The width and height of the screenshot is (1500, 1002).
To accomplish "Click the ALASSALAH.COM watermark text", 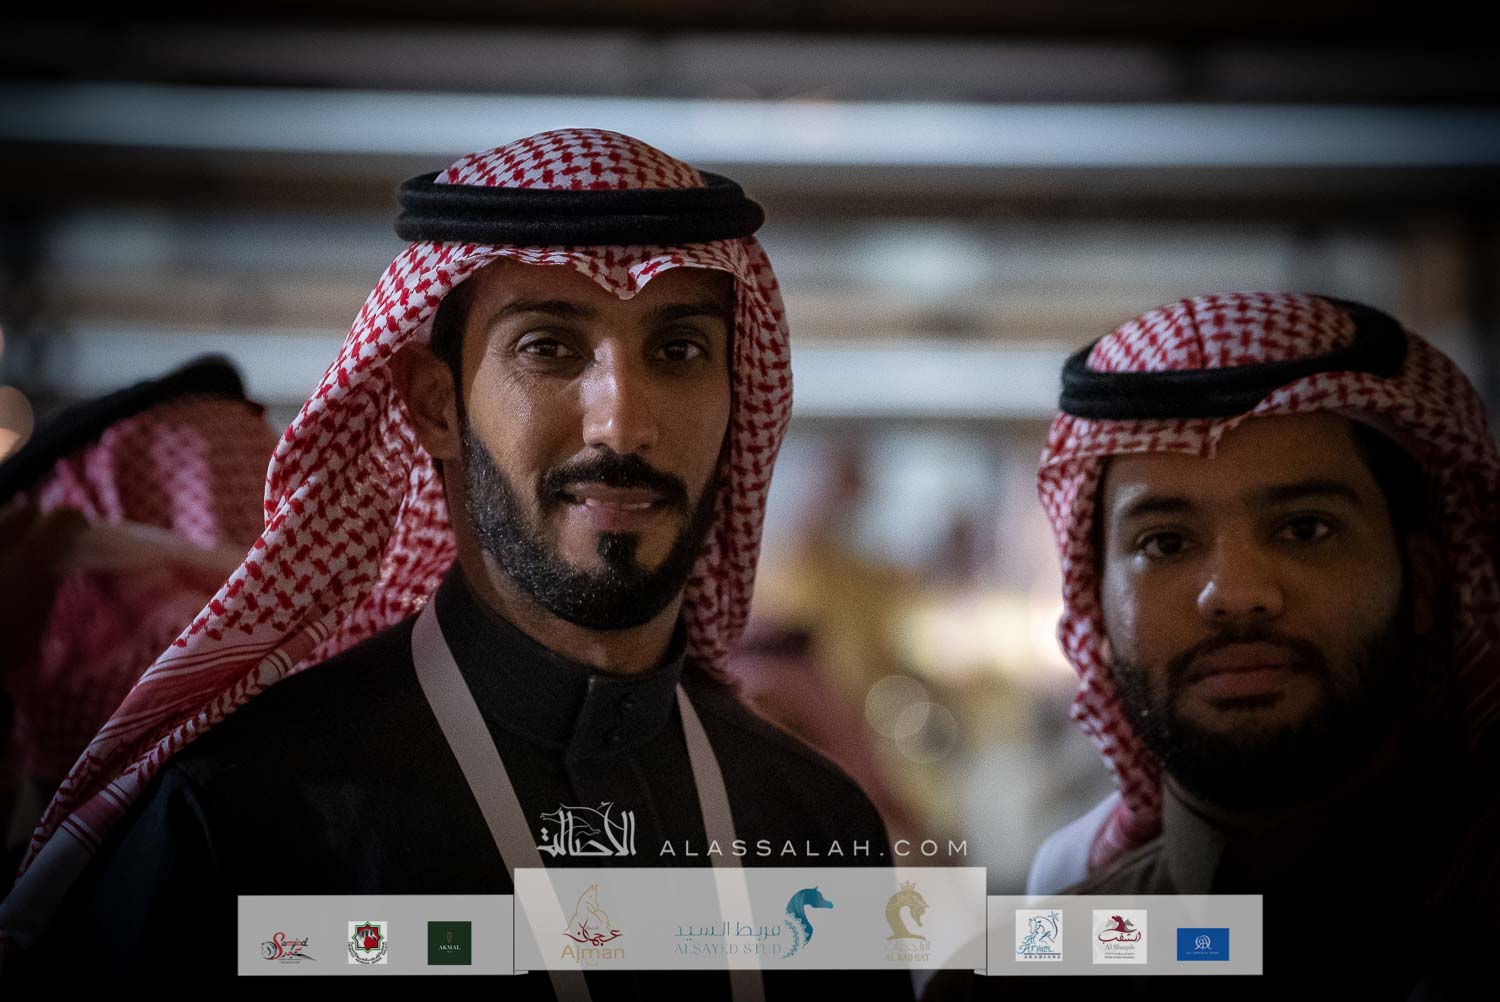I will (813, 848).
